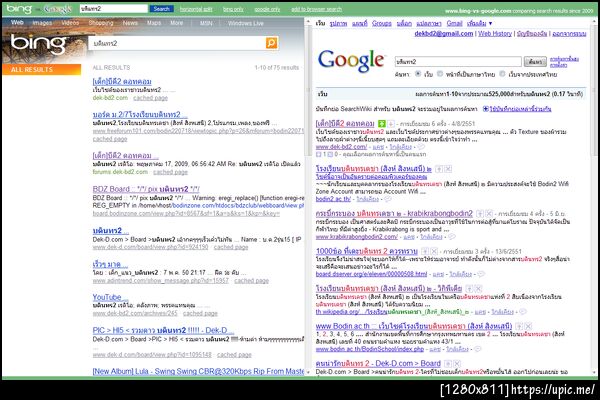
Task: Click the 'google only' link
Action: [x=267, y=9]
